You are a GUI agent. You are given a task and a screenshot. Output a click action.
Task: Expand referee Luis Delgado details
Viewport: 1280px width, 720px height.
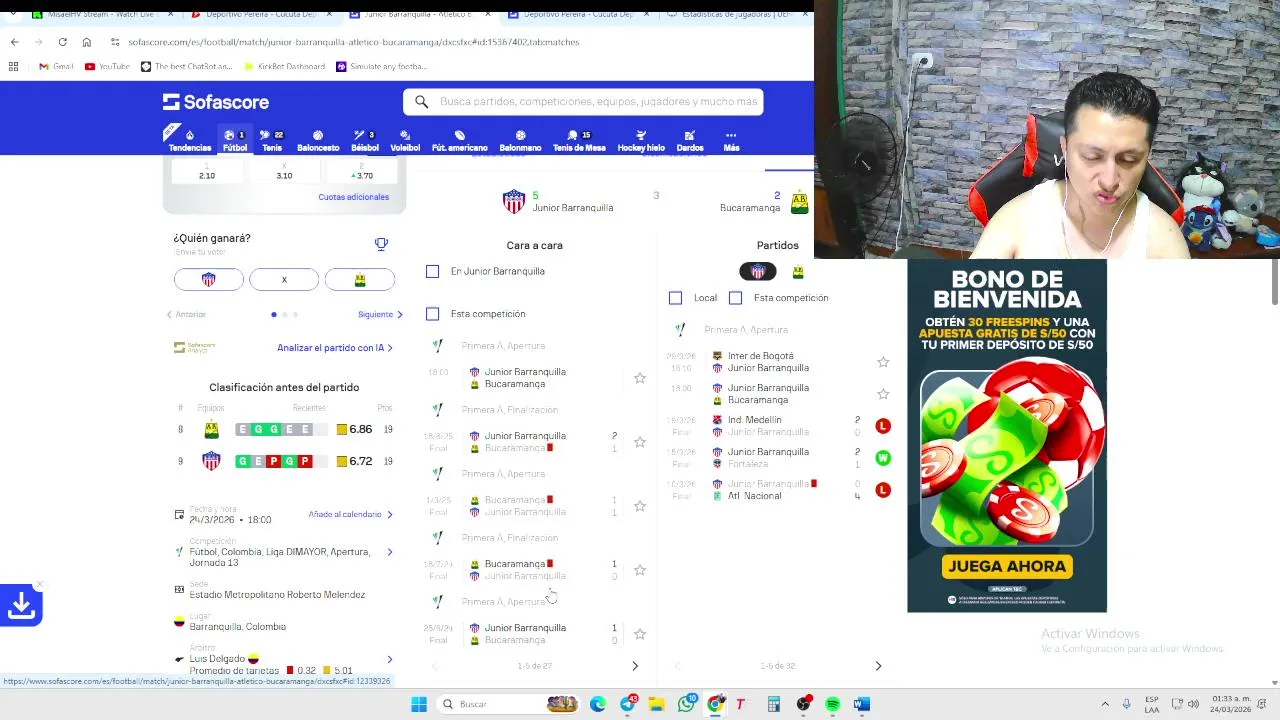[390, 660]
